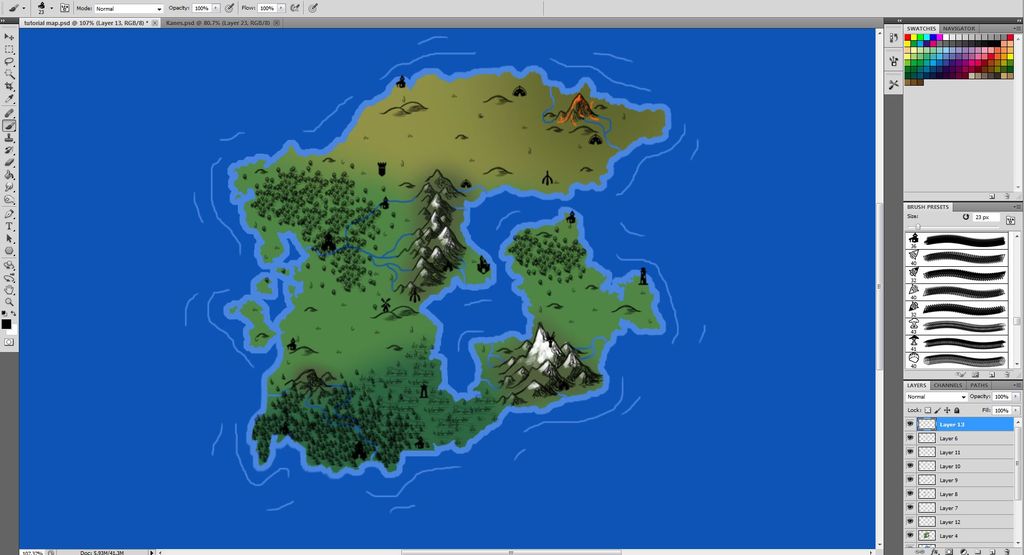Viewport: 1024px width, 555px height.
Task: Click the airbrush icon beside Flow
Action: 295,7
